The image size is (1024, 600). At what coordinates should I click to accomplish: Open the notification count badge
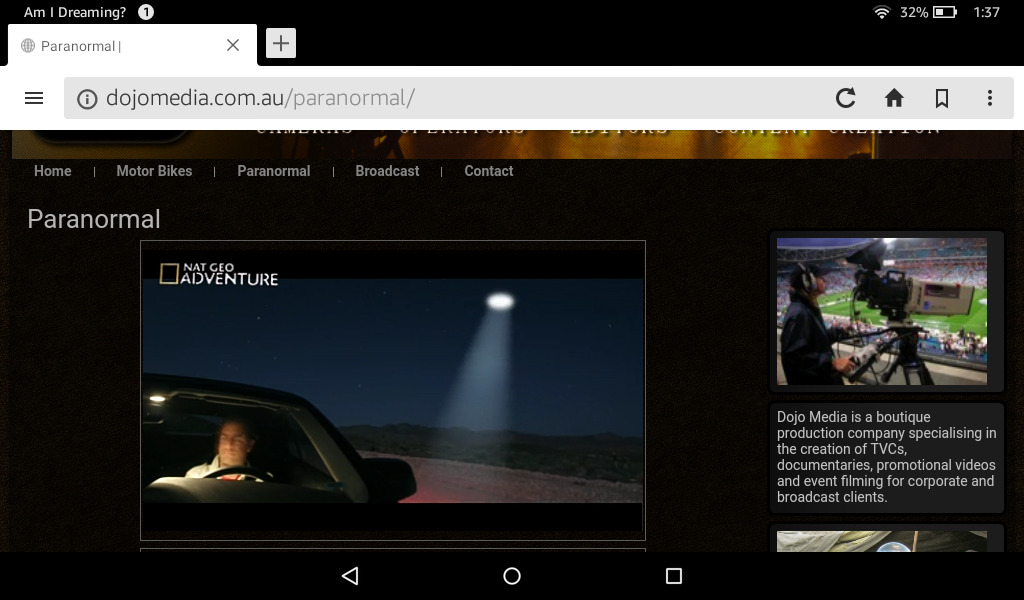[x=146, y=12]
